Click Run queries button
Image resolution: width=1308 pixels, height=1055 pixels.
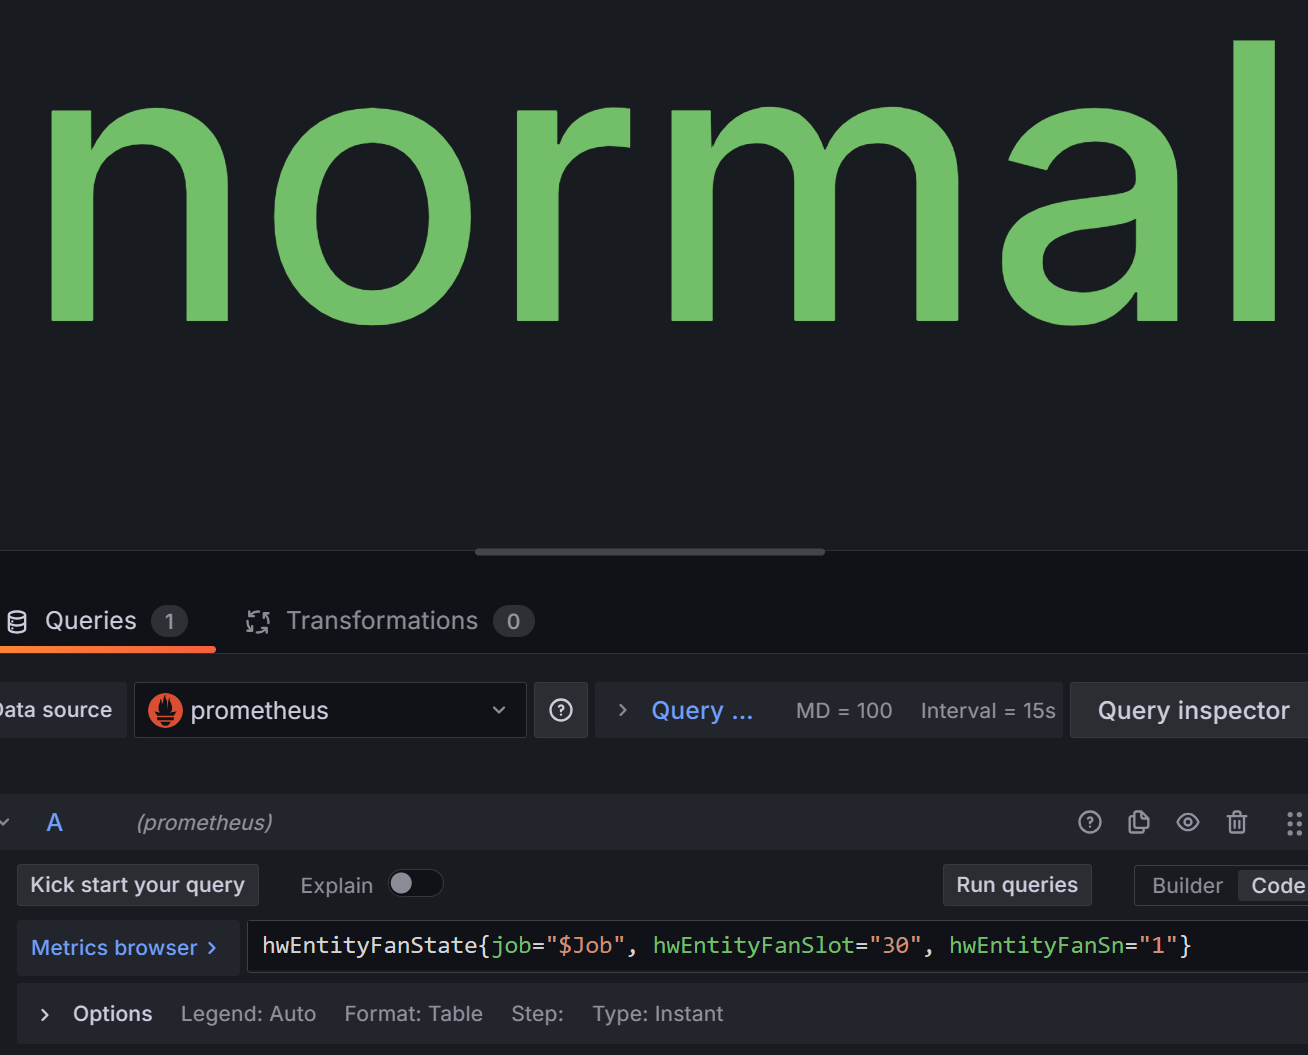click(x=1017, y=885)
